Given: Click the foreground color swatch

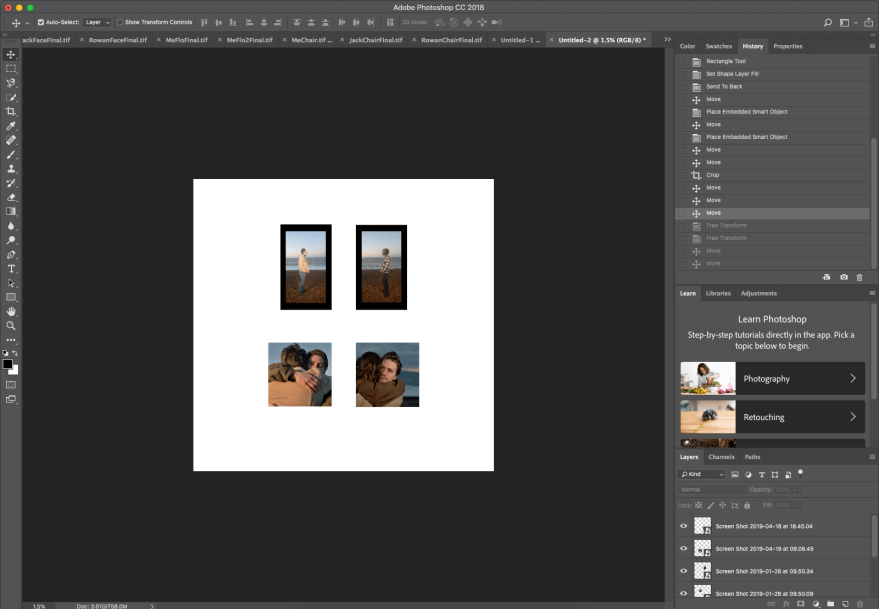Looking at the screenshot, I should click(8, 364).
